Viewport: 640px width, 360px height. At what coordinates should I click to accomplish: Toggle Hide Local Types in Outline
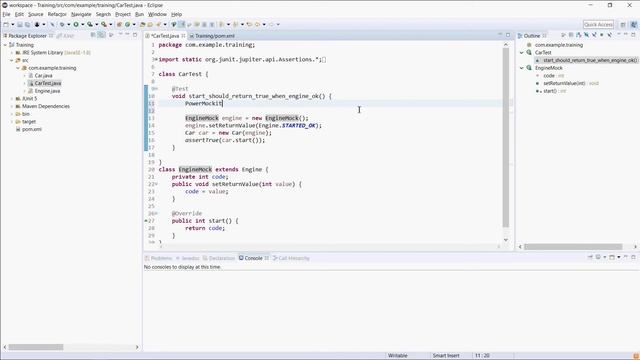(610, 36)
